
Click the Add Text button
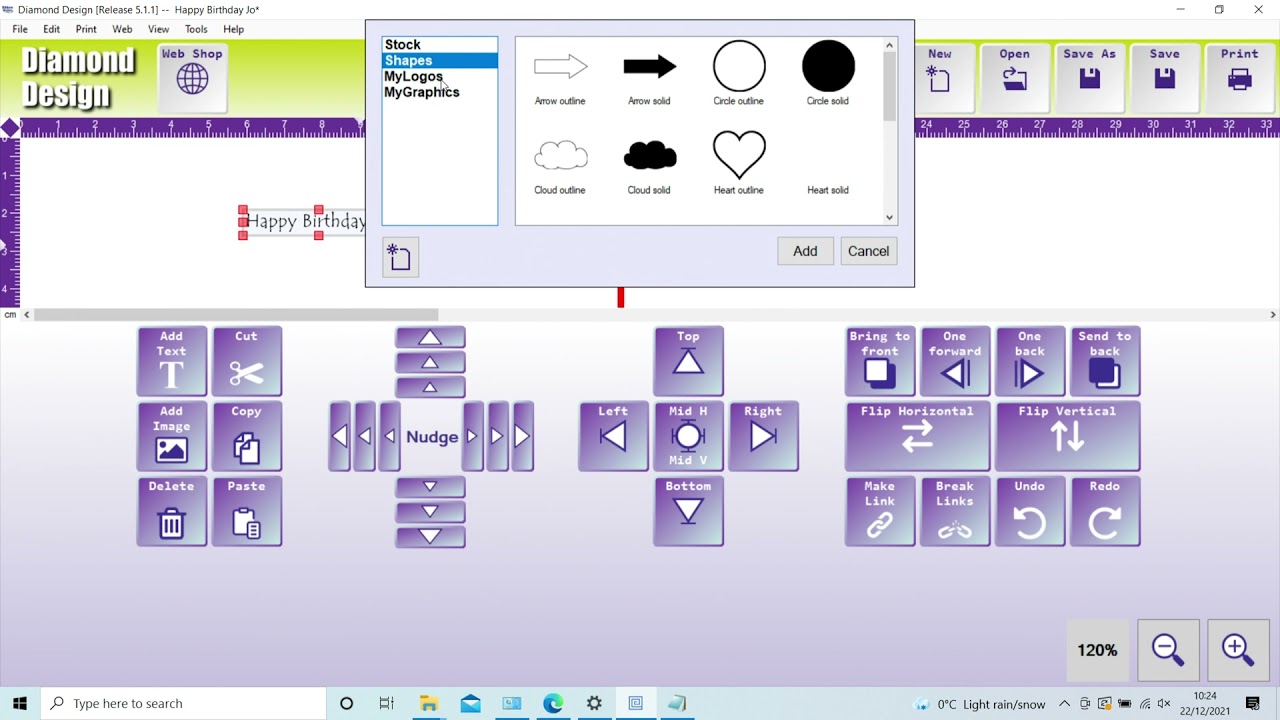coord(172,361)
